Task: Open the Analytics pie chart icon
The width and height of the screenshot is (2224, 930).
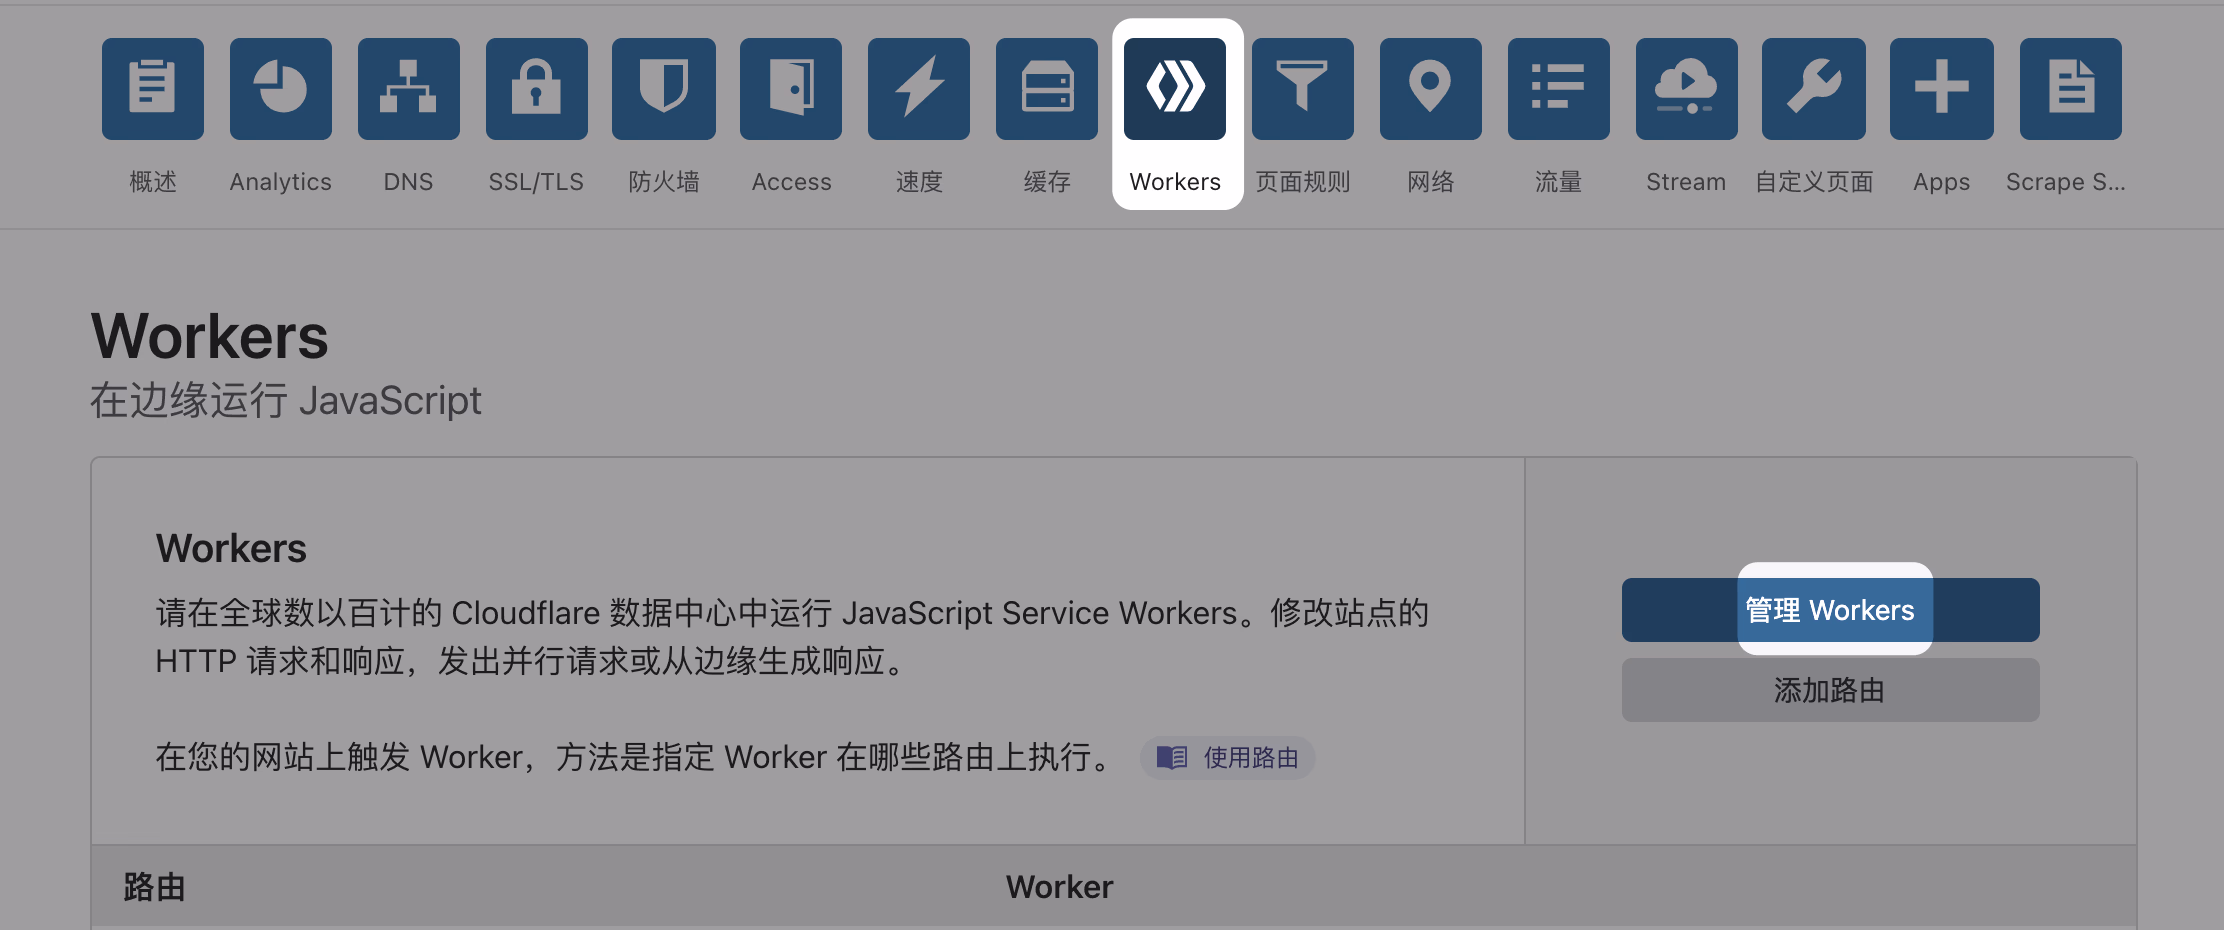Action: point(281,89)
